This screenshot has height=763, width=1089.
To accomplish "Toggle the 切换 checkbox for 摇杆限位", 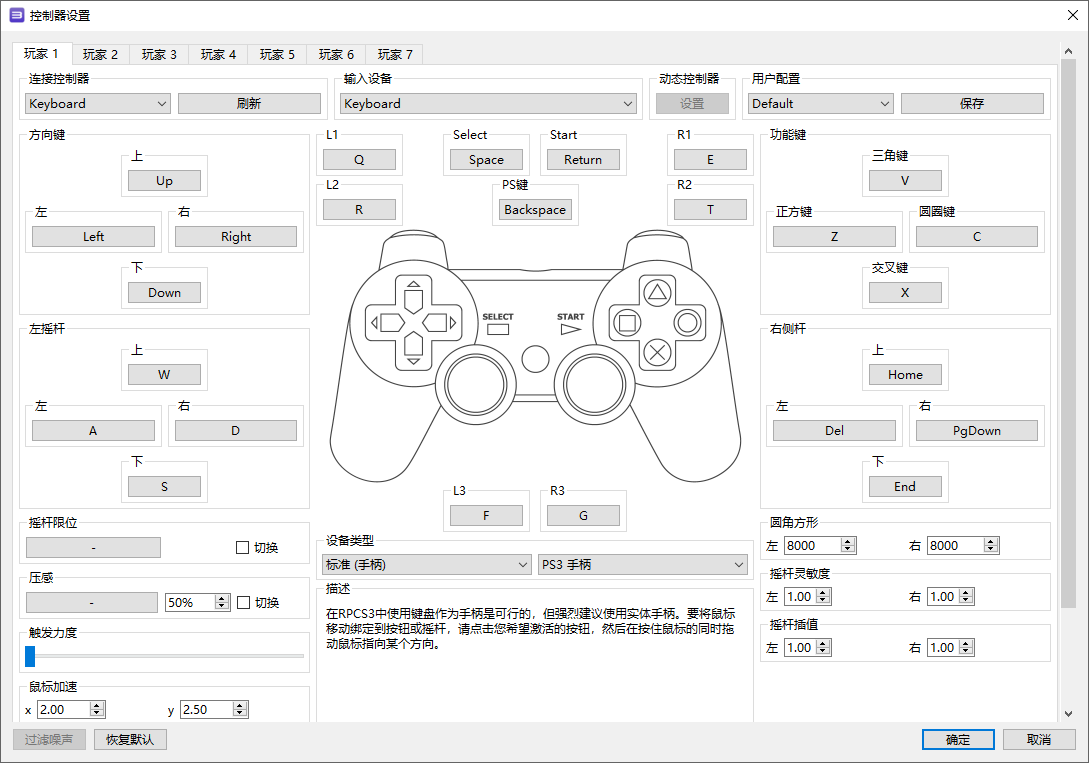I will pyautogui.click(x=242, y=548).
